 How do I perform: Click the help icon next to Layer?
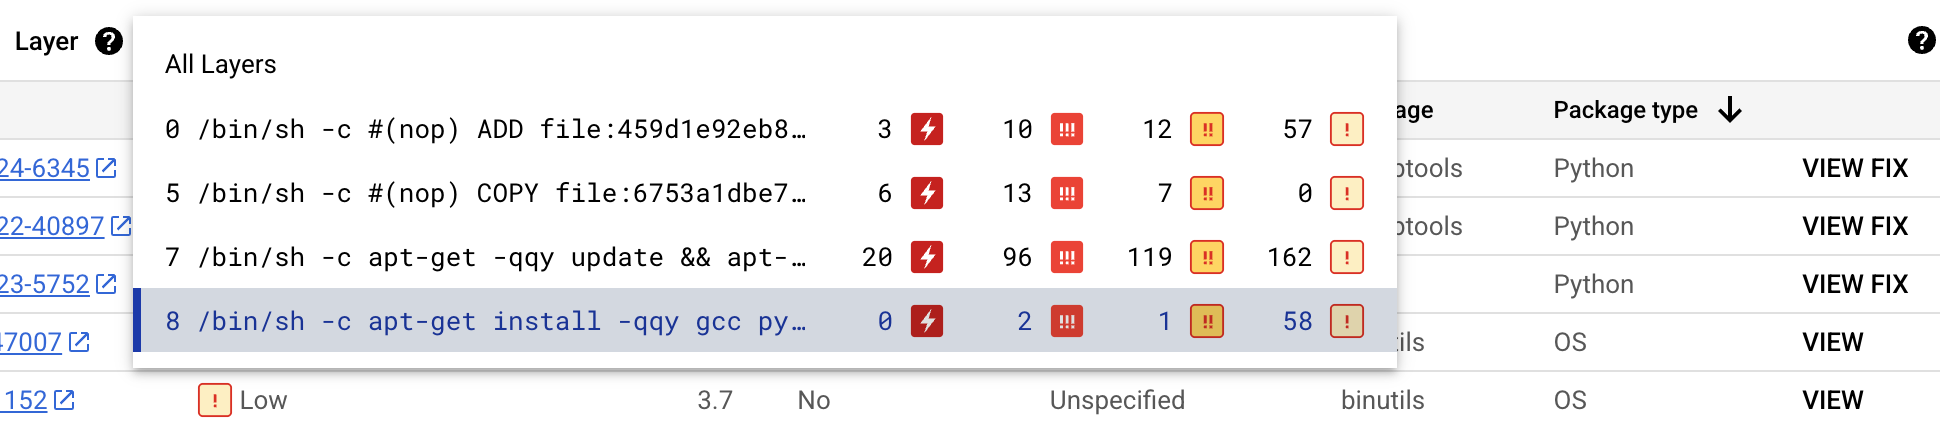(109, 41)
